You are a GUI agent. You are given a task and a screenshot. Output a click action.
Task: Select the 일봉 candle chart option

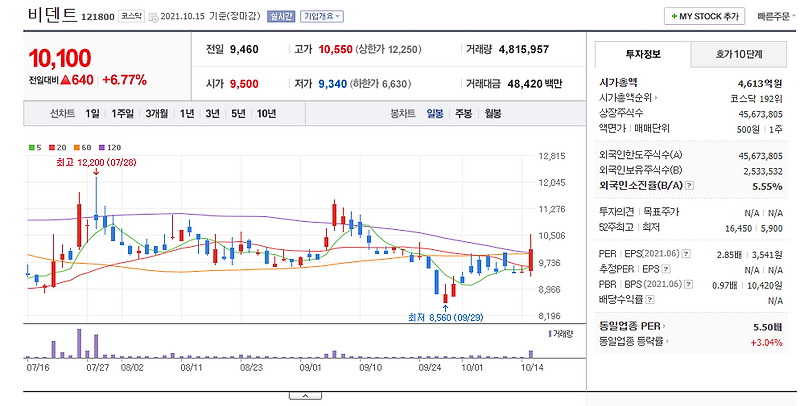tap(435, 113)
